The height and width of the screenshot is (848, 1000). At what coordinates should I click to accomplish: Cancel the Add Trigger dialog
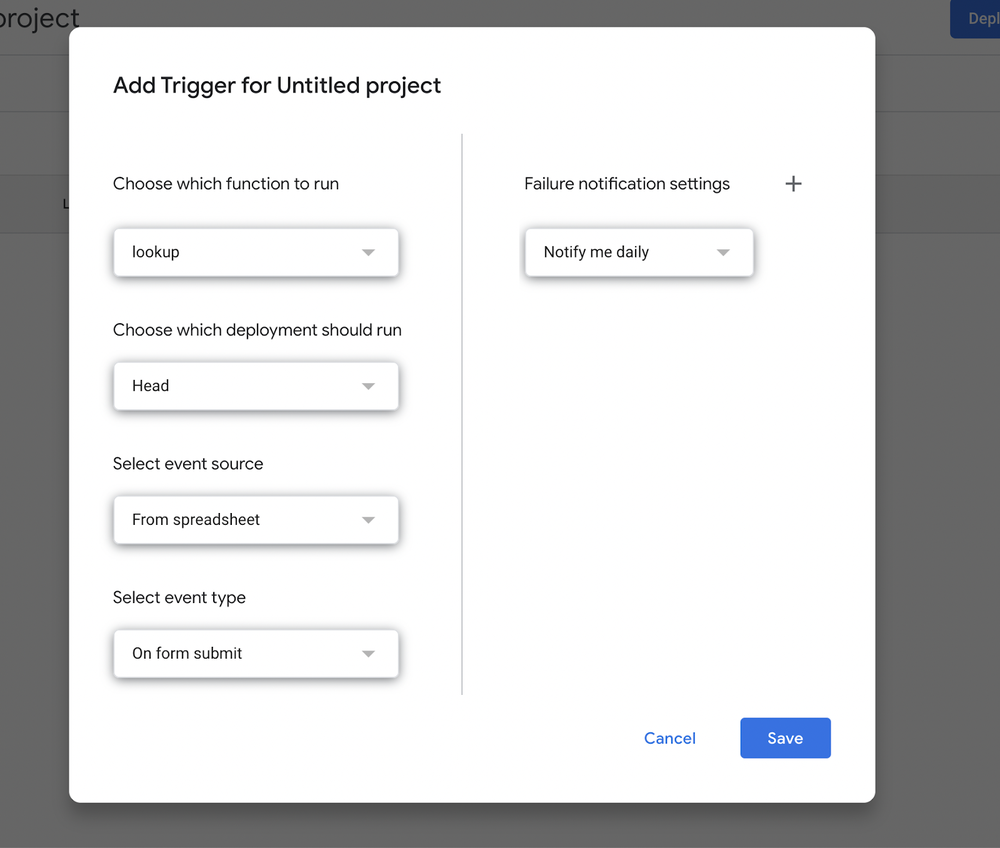[670, 738]
